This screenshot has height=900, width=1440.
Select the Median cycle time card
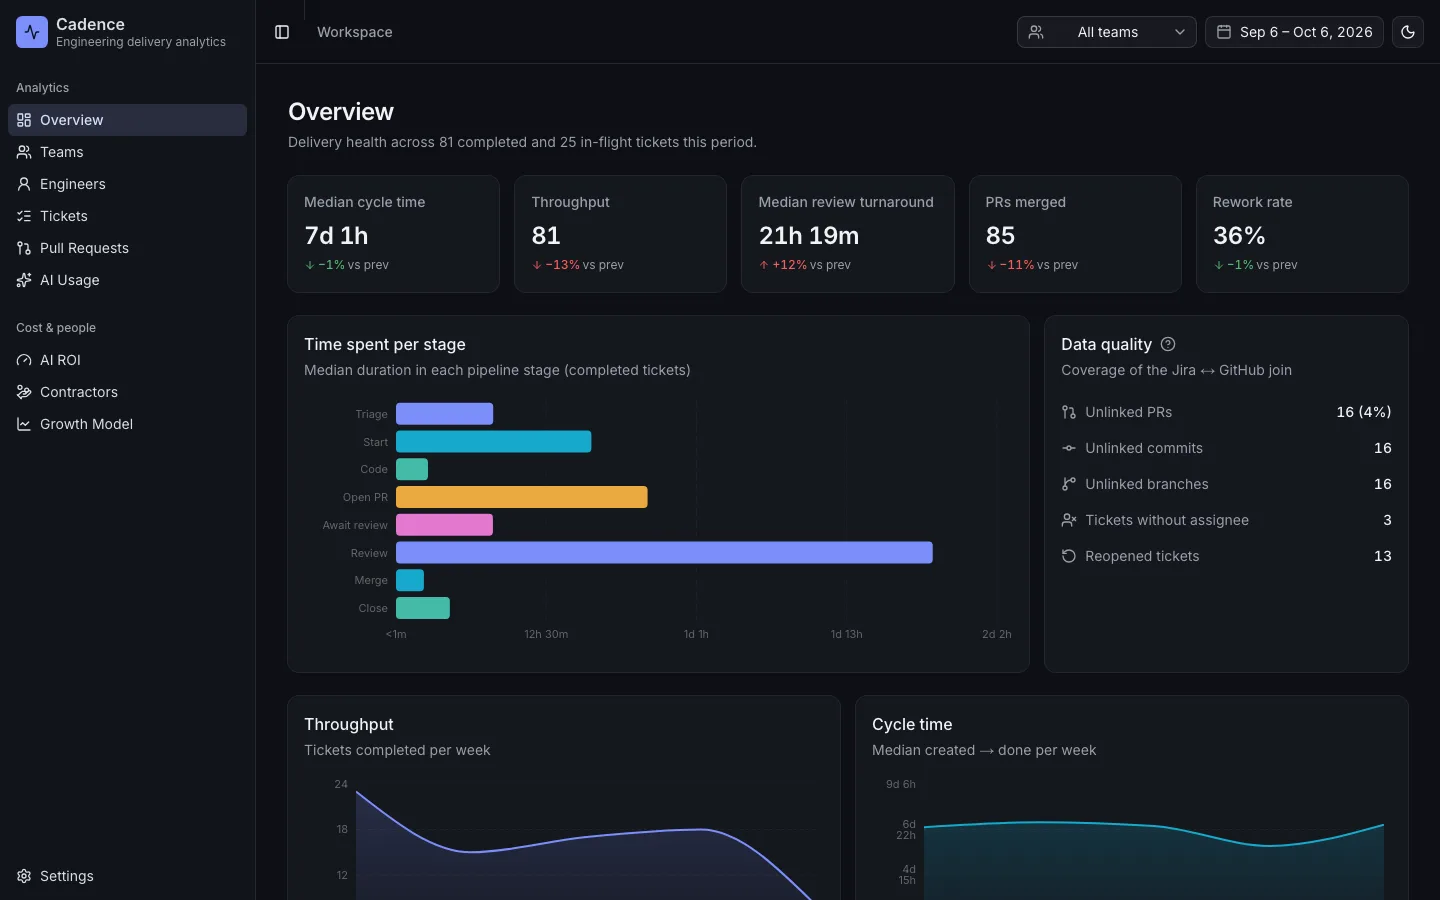click(x=393, y=234)
